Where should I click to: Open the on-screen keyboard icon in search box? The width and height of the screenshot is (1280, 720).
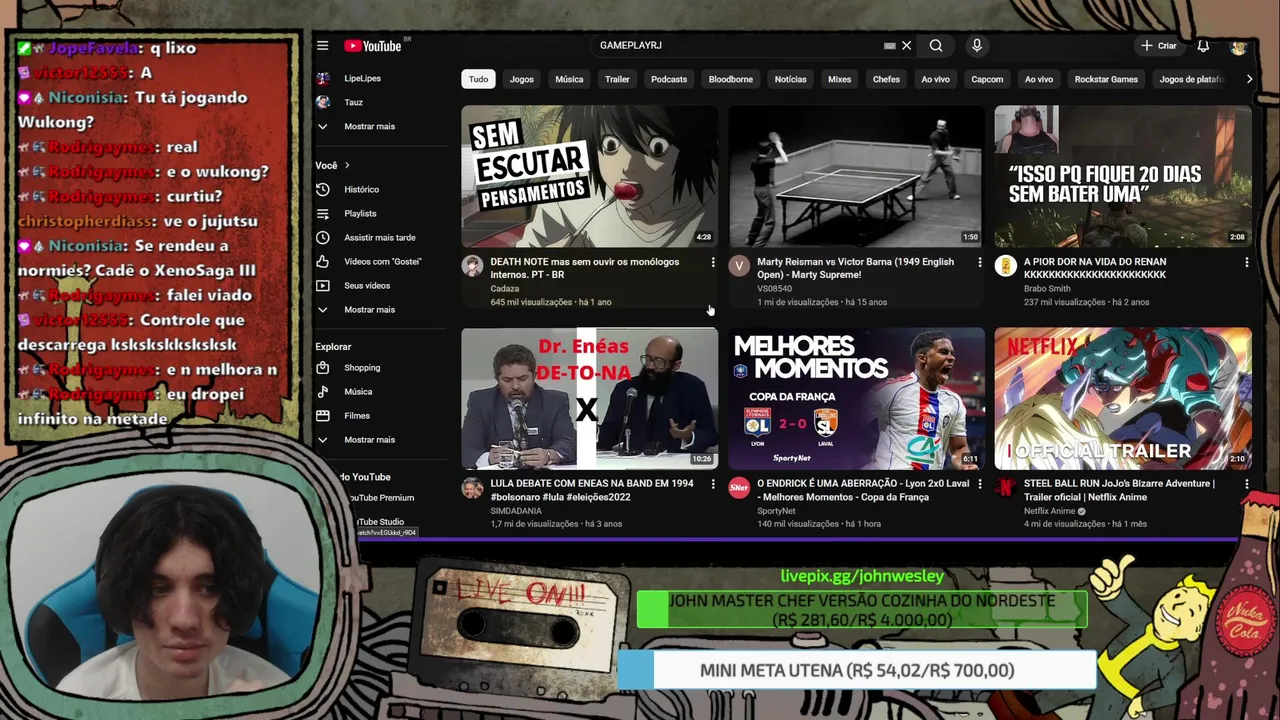click(x=889, y=46)
